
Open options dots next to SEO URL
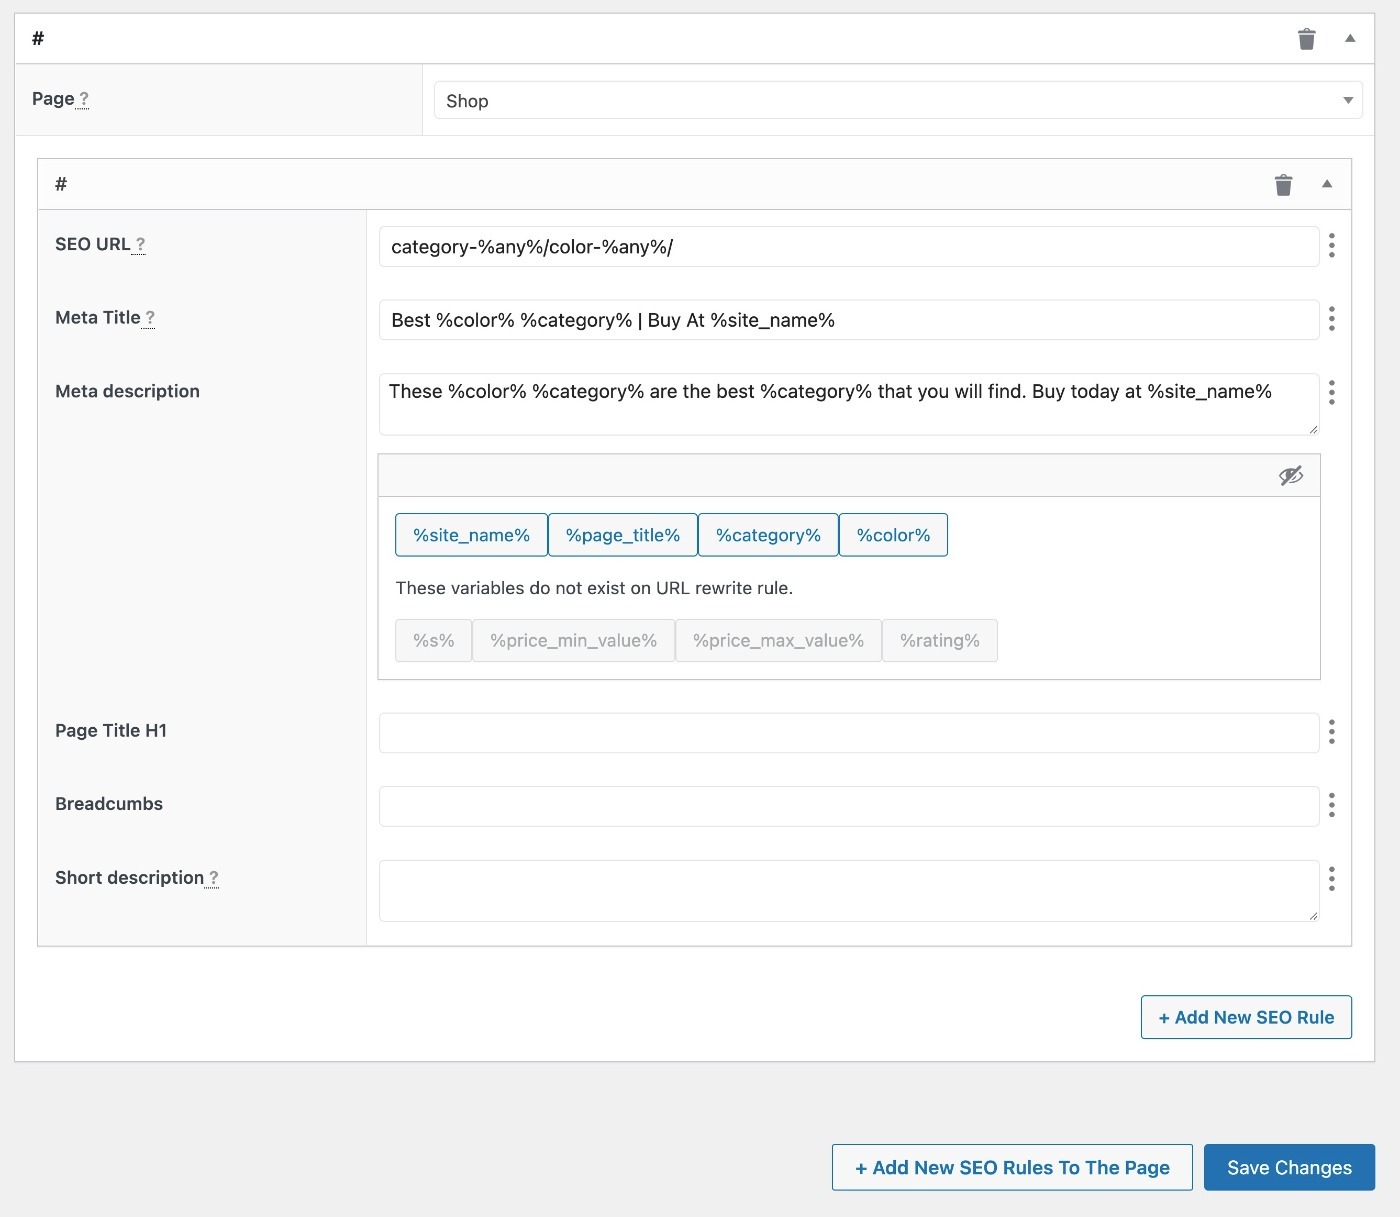(1332, 246)
